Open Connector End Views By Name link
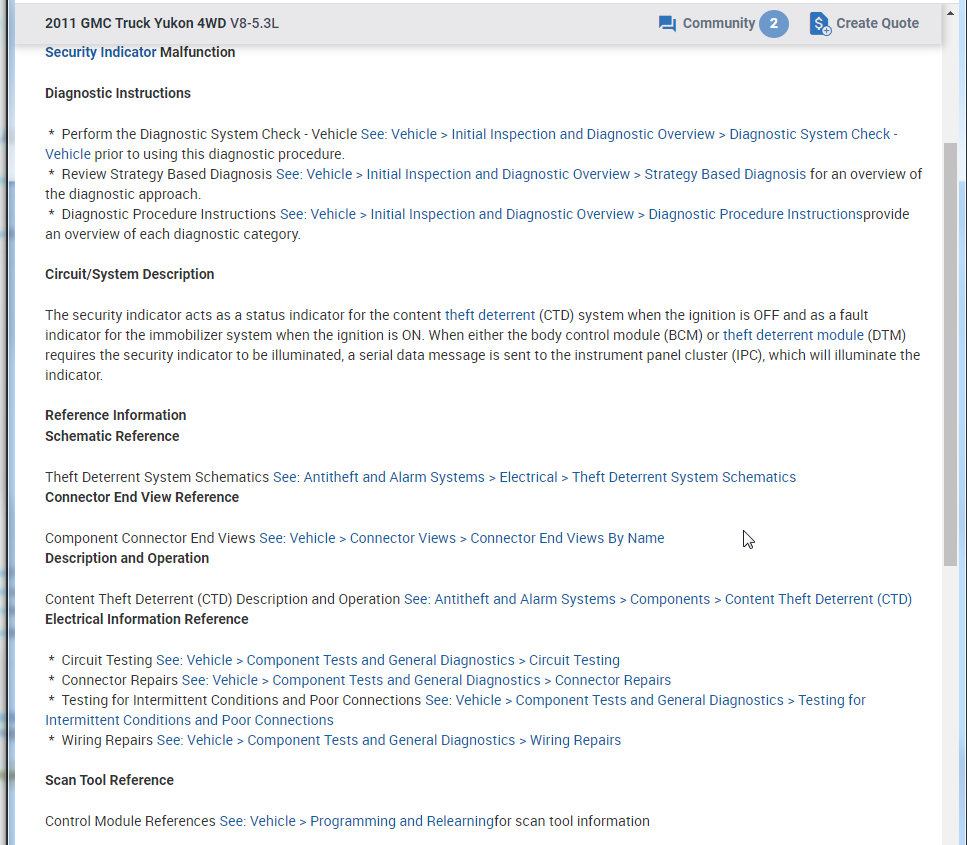 (x=567, y=538)
